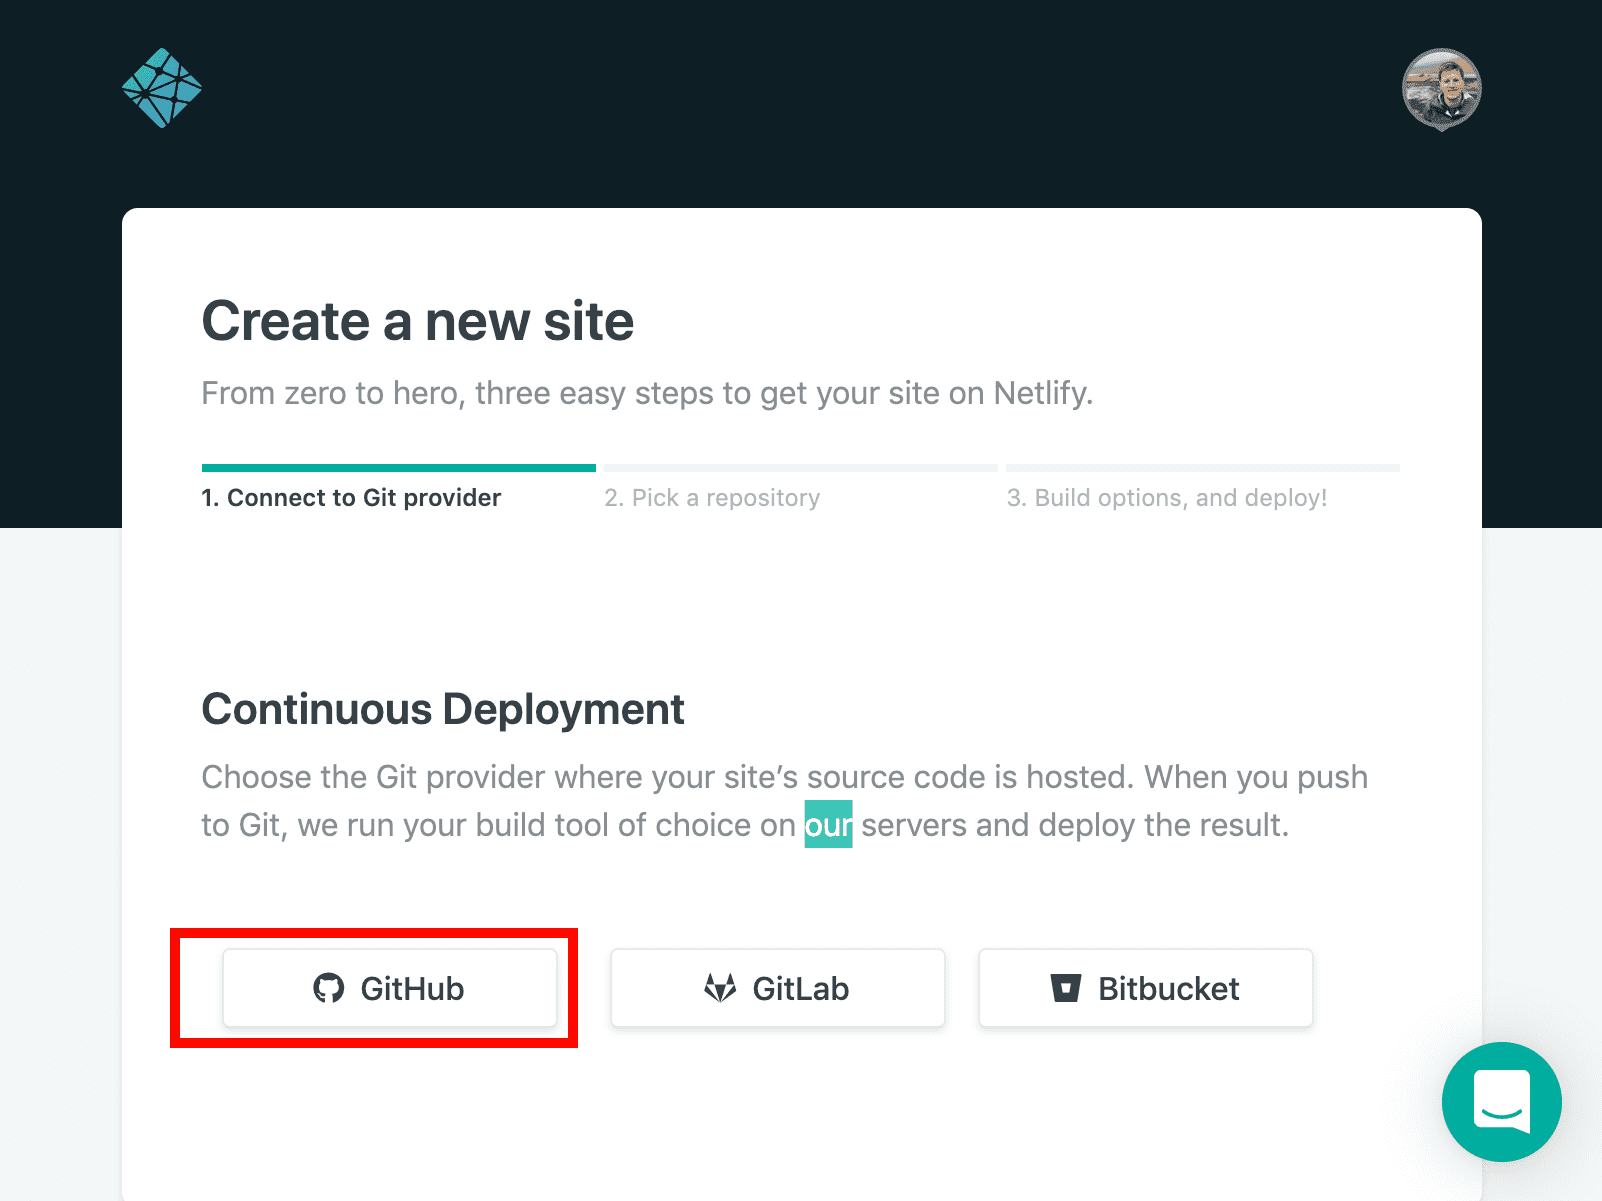This screenshot has height=1201, width=1602.
Task: Open the user avatar menu
Action: (1441, 89)
